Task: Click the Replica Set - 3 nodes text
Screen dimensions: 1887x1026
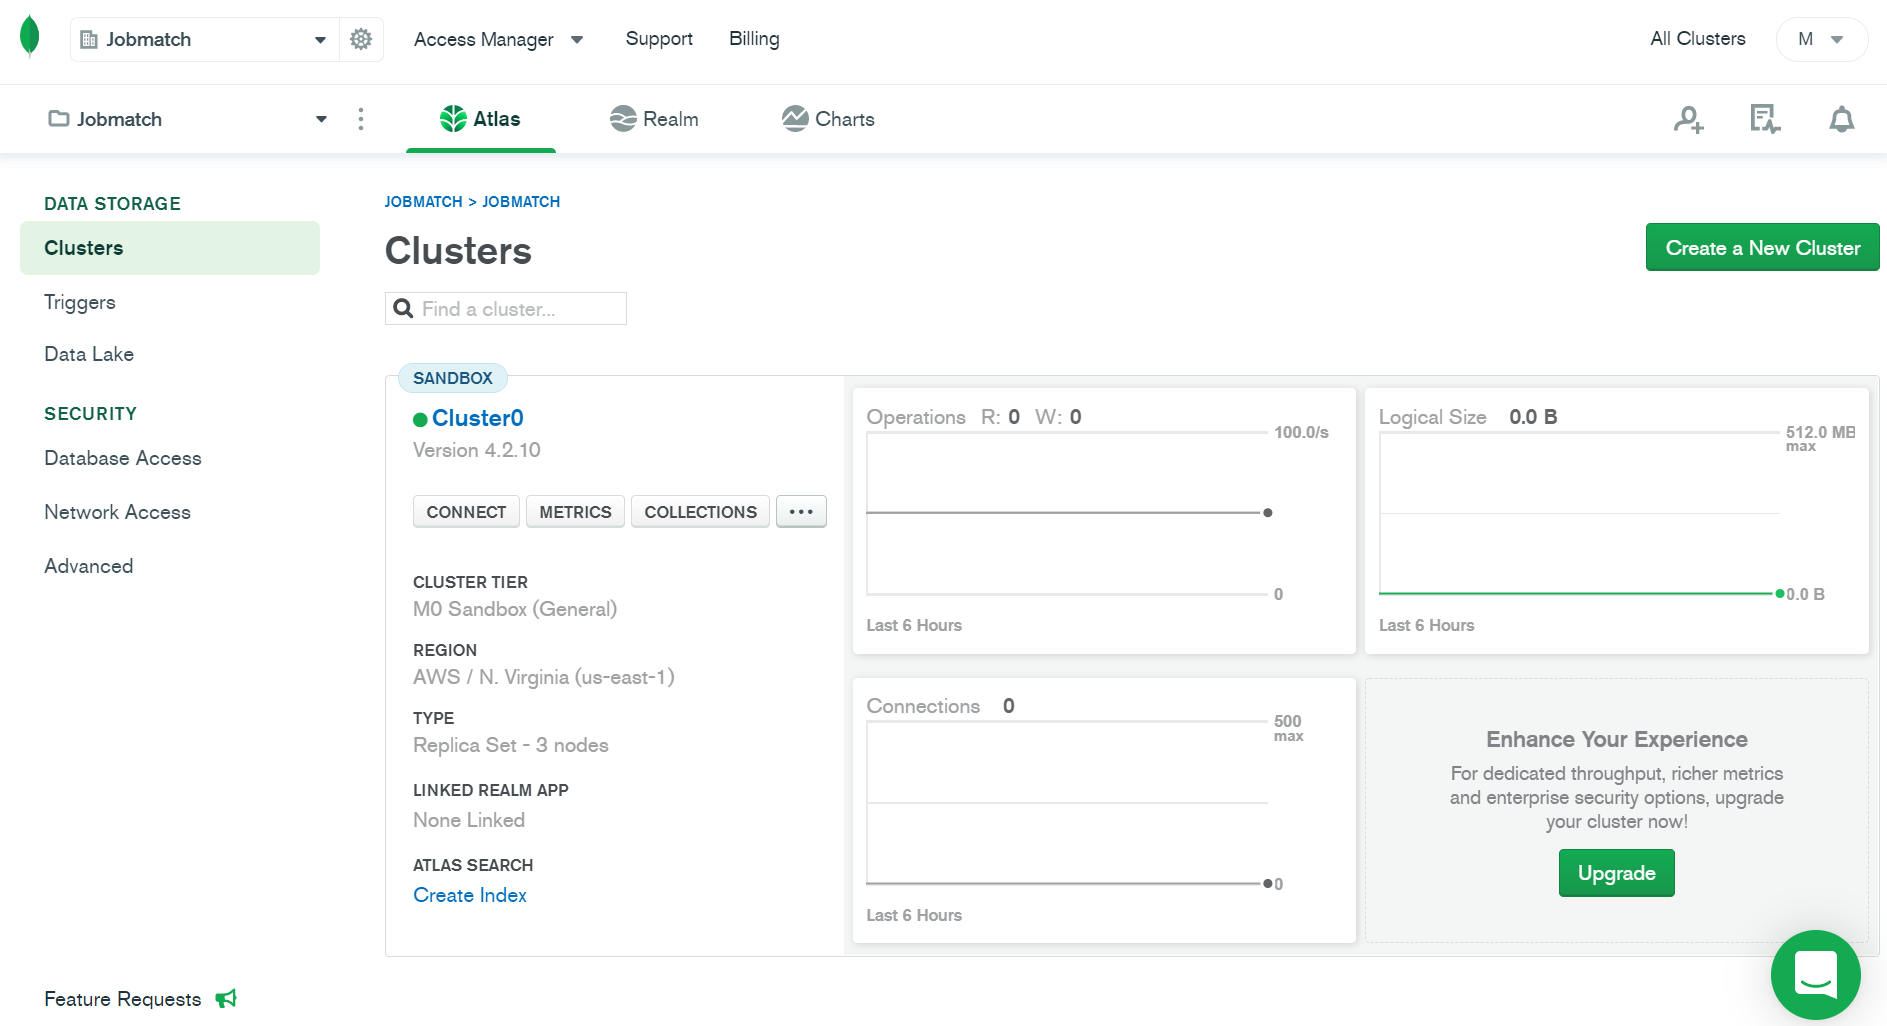Action: [511, 745]
